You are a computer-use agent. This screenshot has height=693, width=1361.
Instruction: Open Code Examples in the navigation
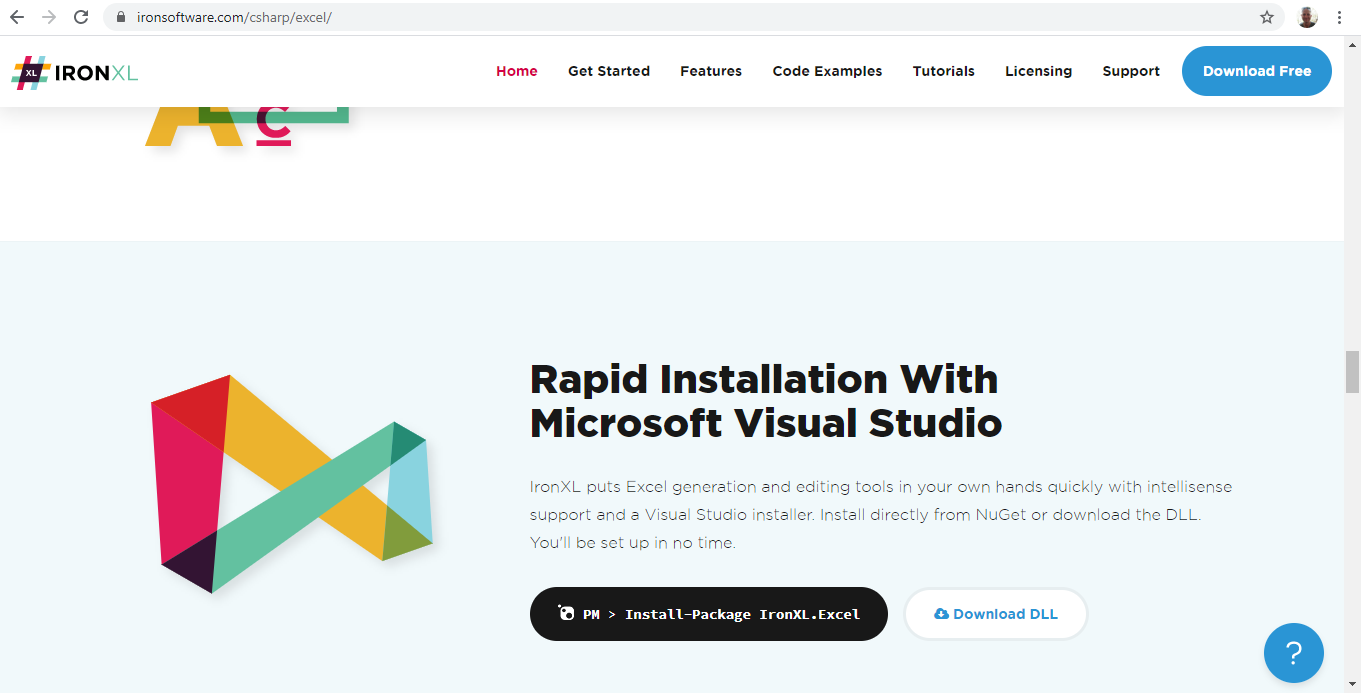point(827,71)
